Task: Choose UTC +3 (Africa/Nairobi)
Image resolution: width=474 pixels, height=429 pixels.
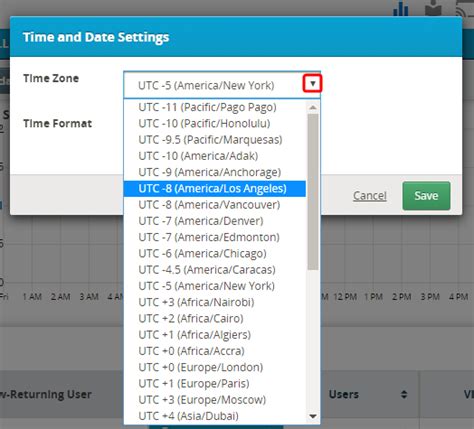Action: 215,302
